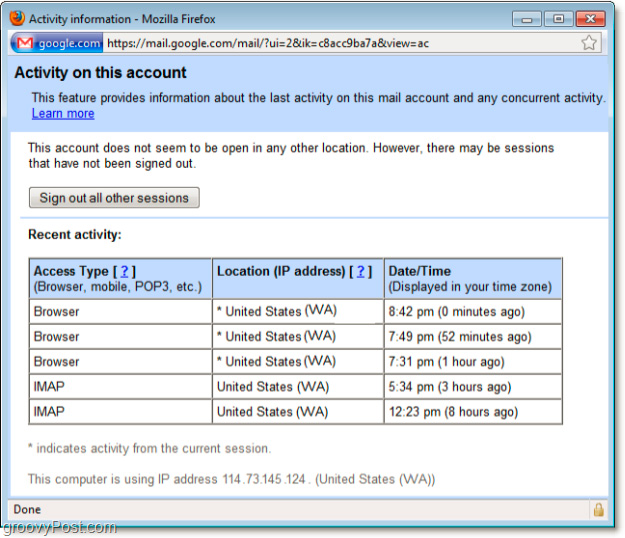This screenshot has width=625, height=538.
Task: Click the "Activity on this account" heading
Action: 100,73
